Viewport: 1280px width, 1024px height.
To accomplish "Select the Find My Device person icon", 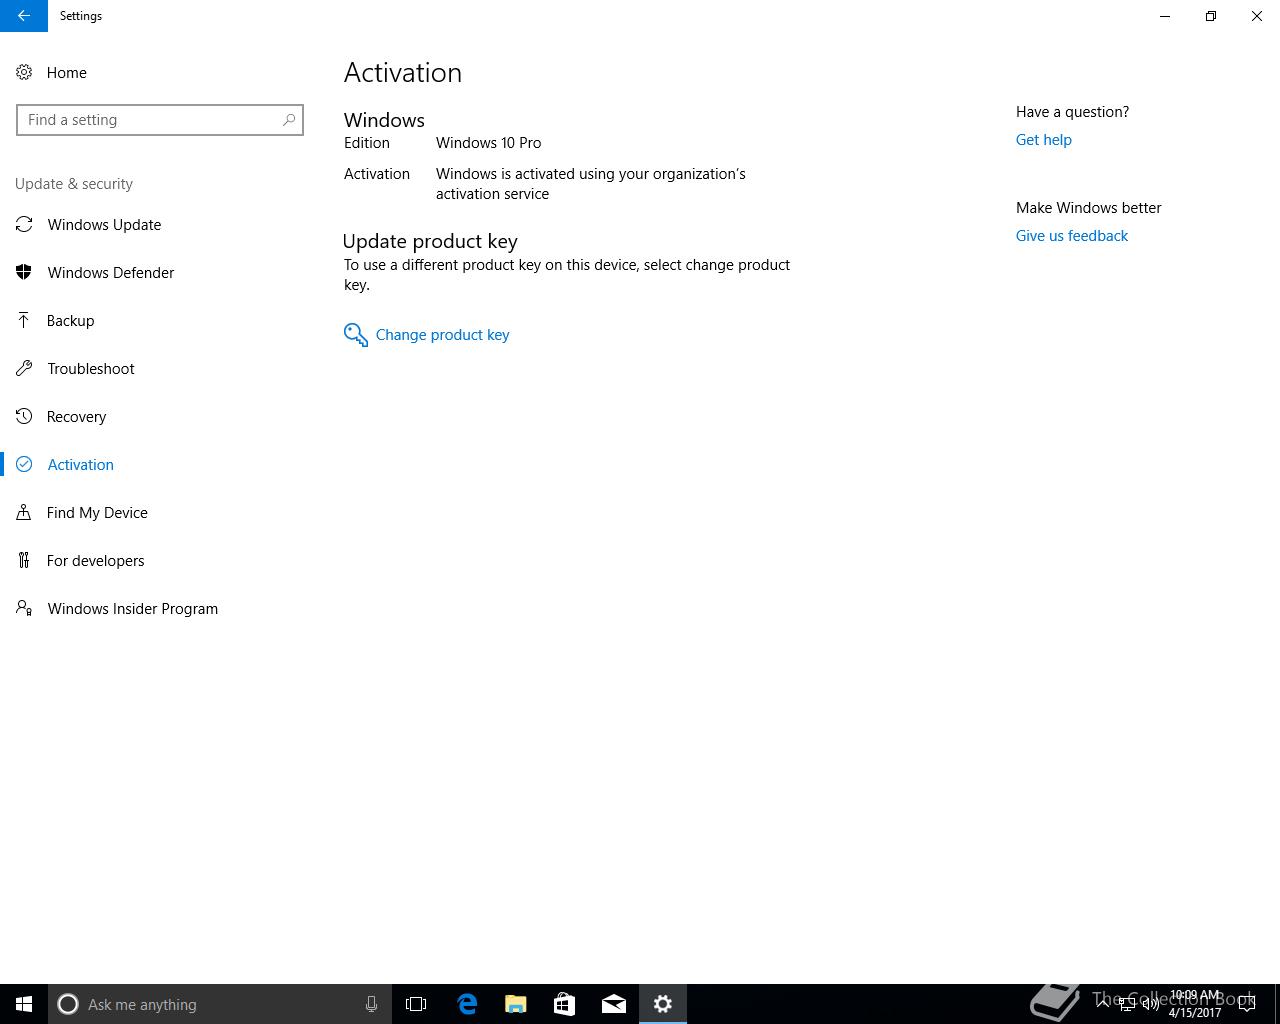I will tap(24, 512).
